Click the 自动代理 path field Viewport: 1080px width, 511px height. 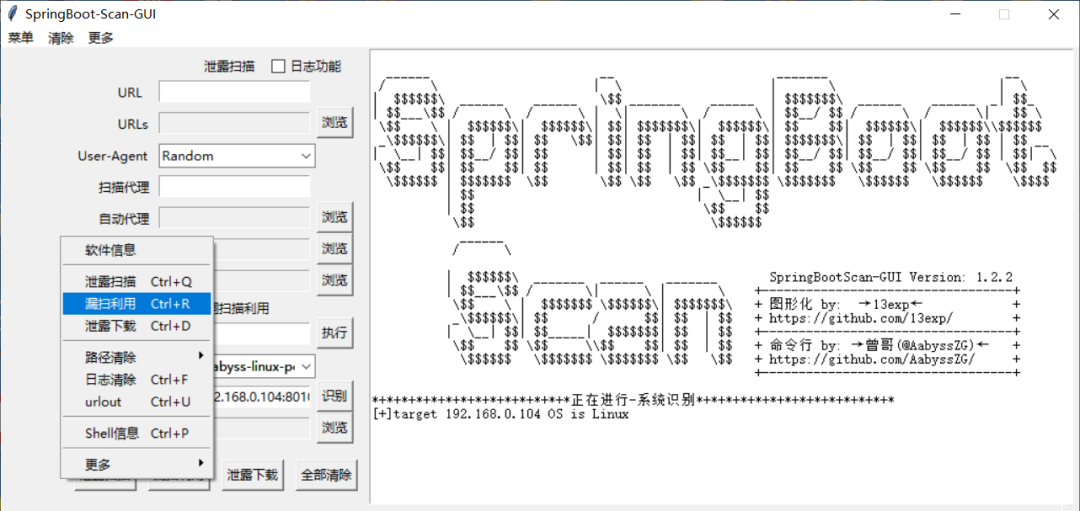tap(234, 218)
